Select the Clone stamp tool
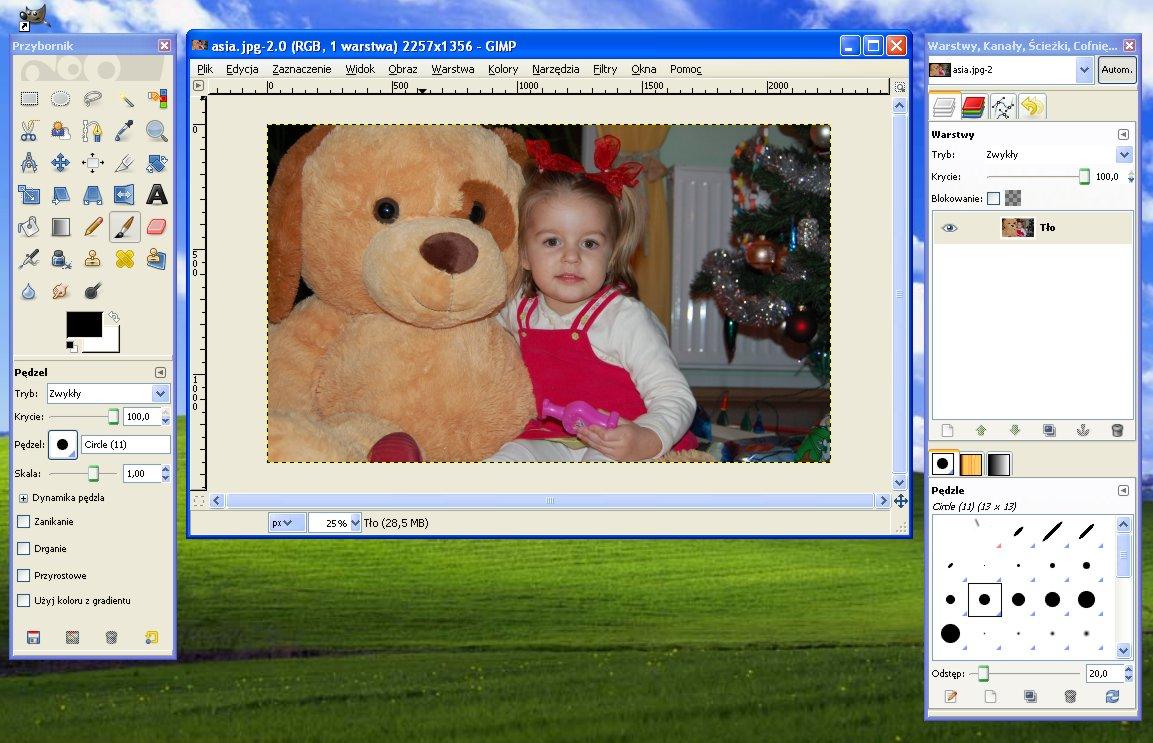 93,259
